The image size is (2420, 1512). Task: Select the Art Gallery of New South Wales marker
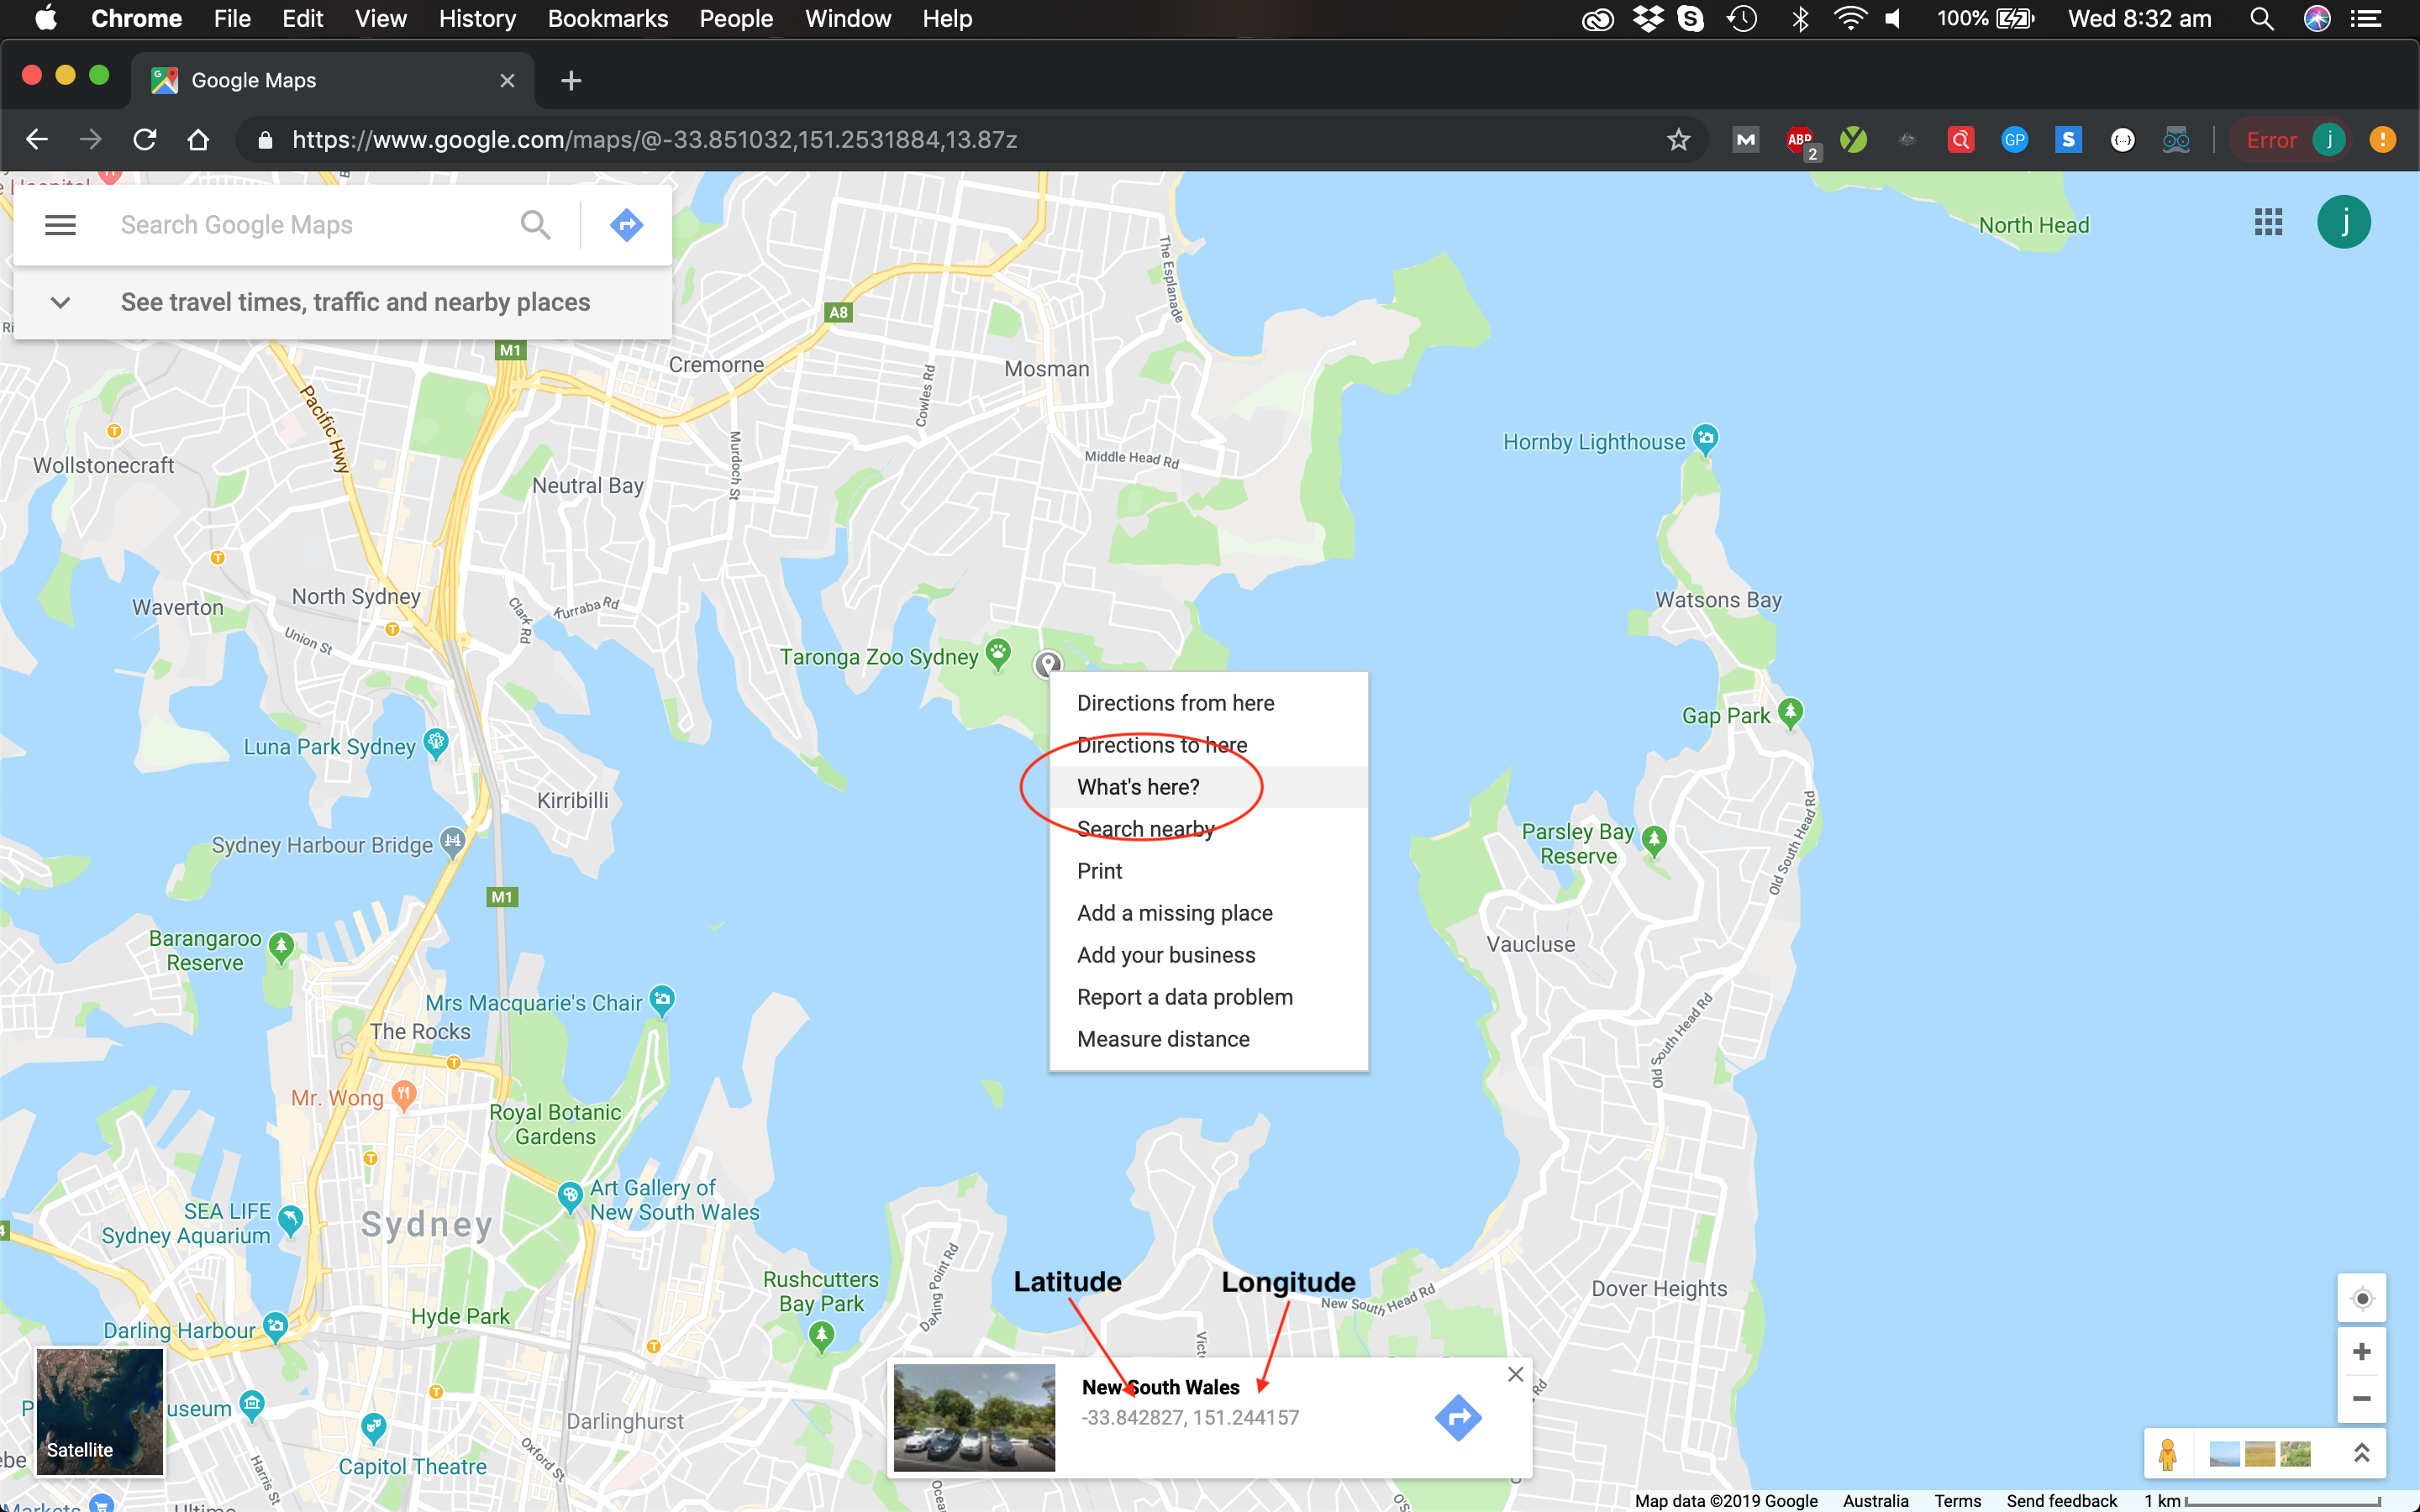[570, 1196]
